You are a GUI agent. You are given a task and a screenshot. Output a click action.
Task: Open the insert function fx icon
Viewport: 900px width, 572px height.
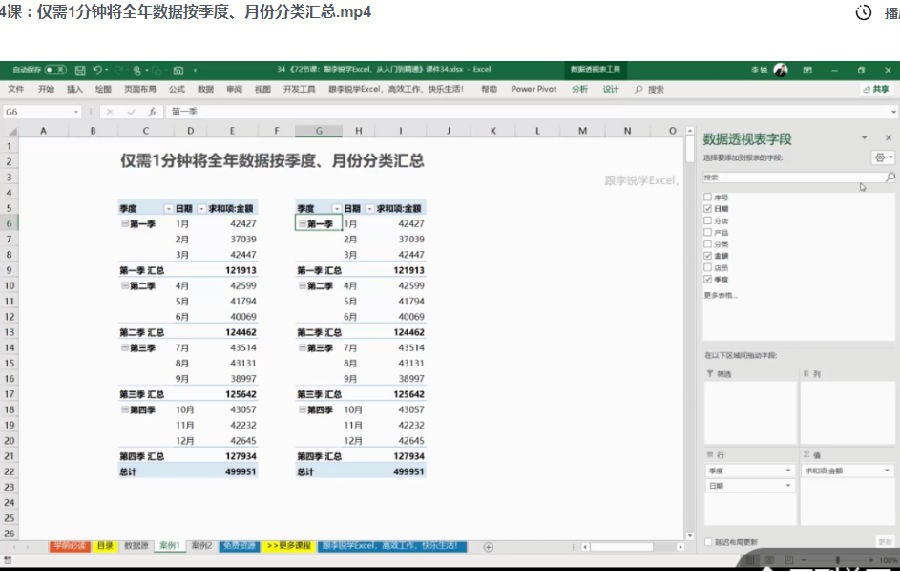tap(152, 112)
